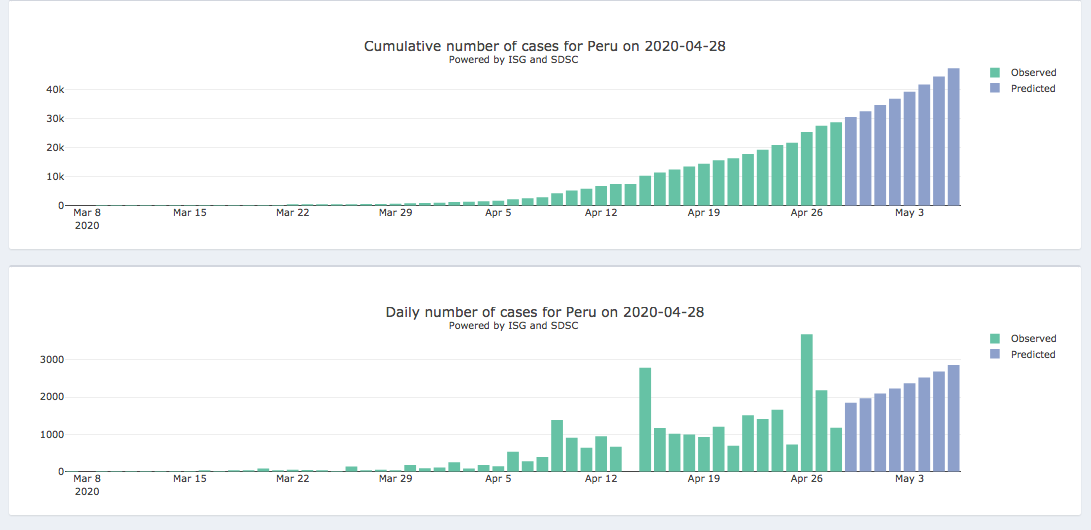
Task: Select first blue predicted bar in cumulative chart
Action: [850, 161]
